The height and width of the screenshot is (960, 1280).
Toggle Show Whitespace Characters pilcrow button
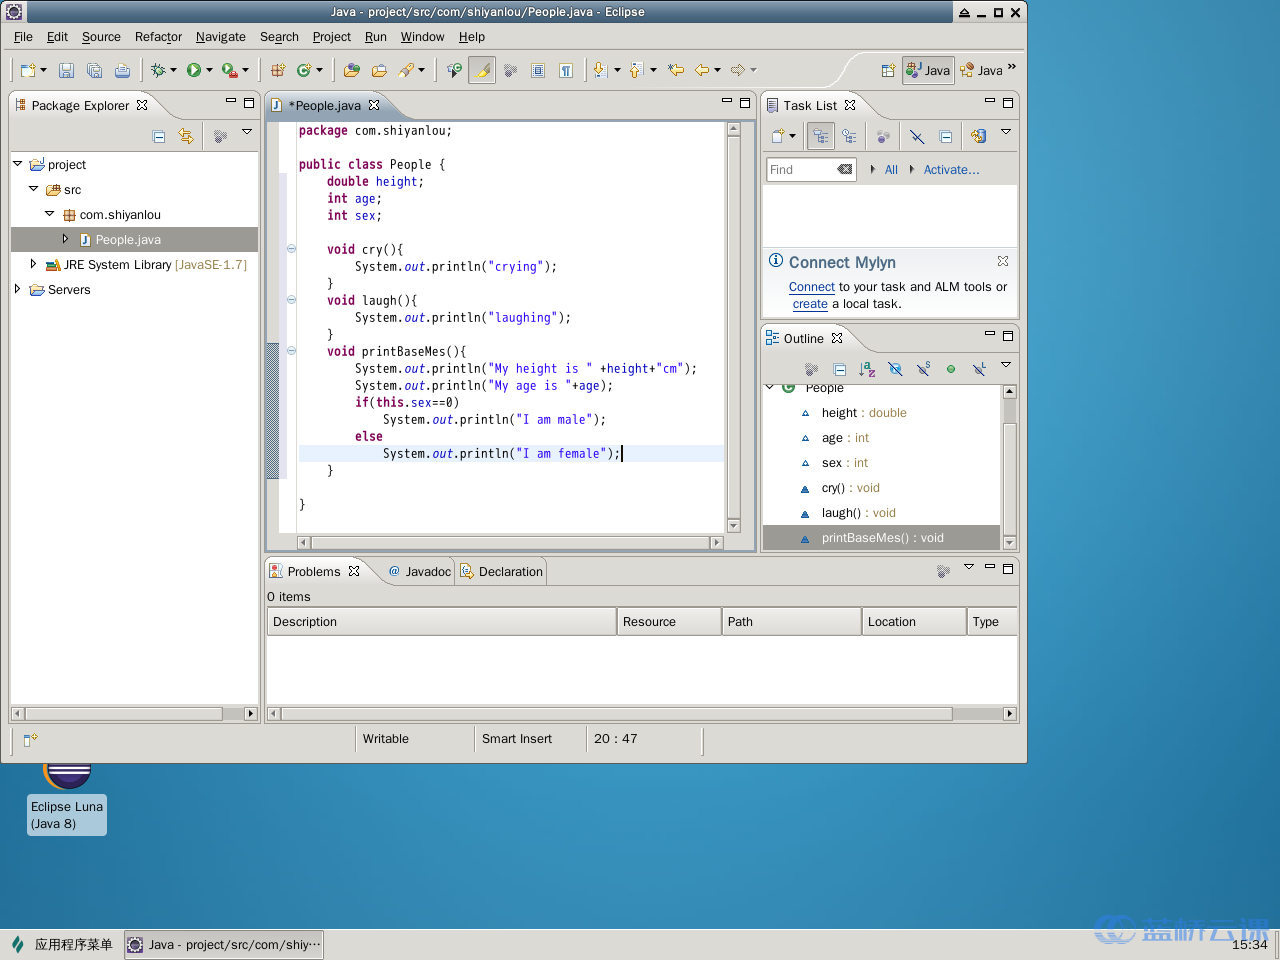click(566, 70)
